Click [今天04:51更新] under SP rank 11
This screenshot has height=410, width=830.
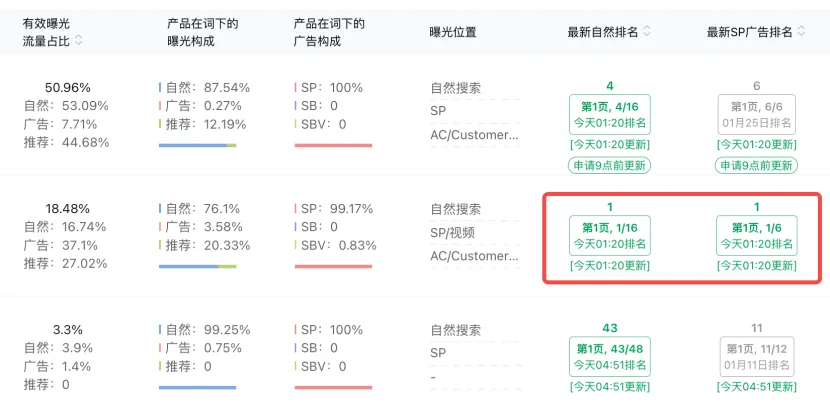[756, 387]
